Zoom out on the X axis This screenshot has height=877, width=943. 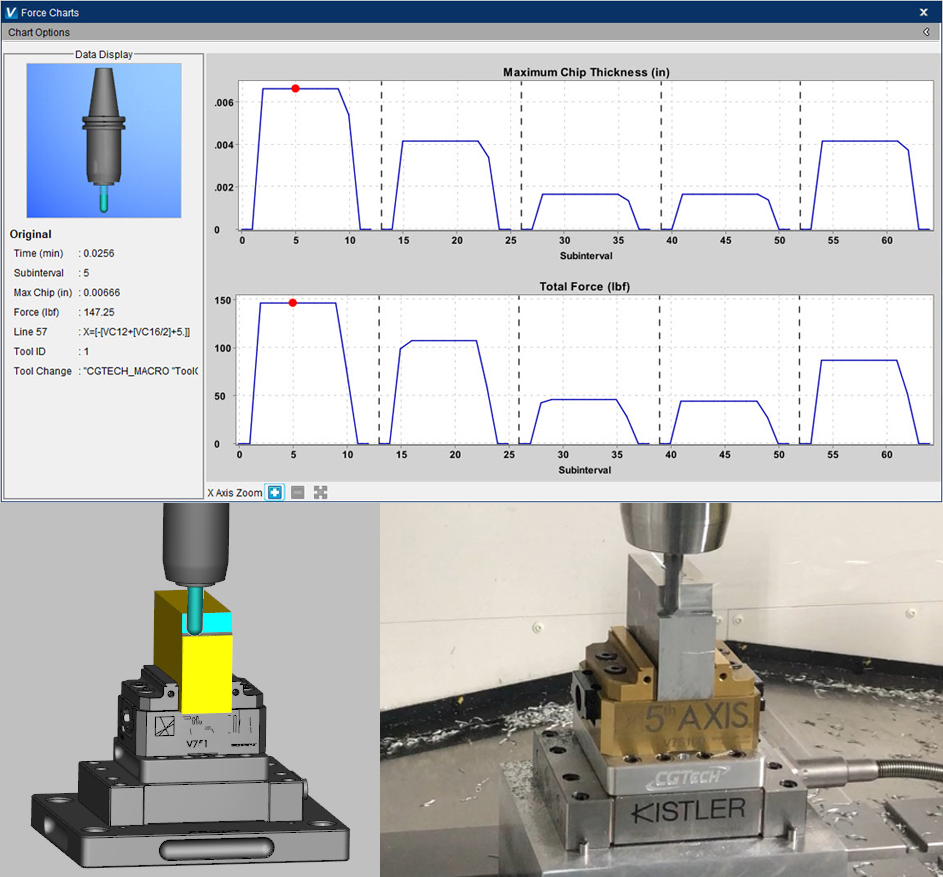297,492
